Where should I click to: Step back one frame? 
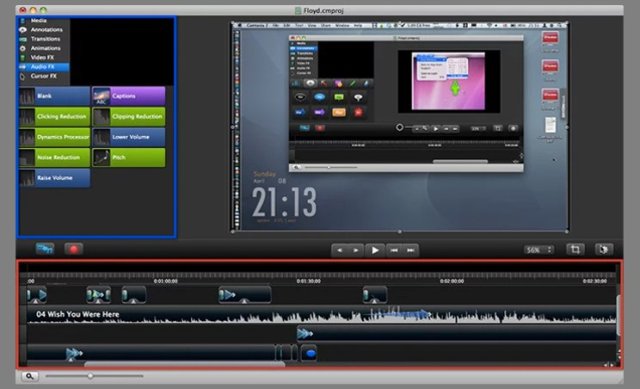pos(340,250)
